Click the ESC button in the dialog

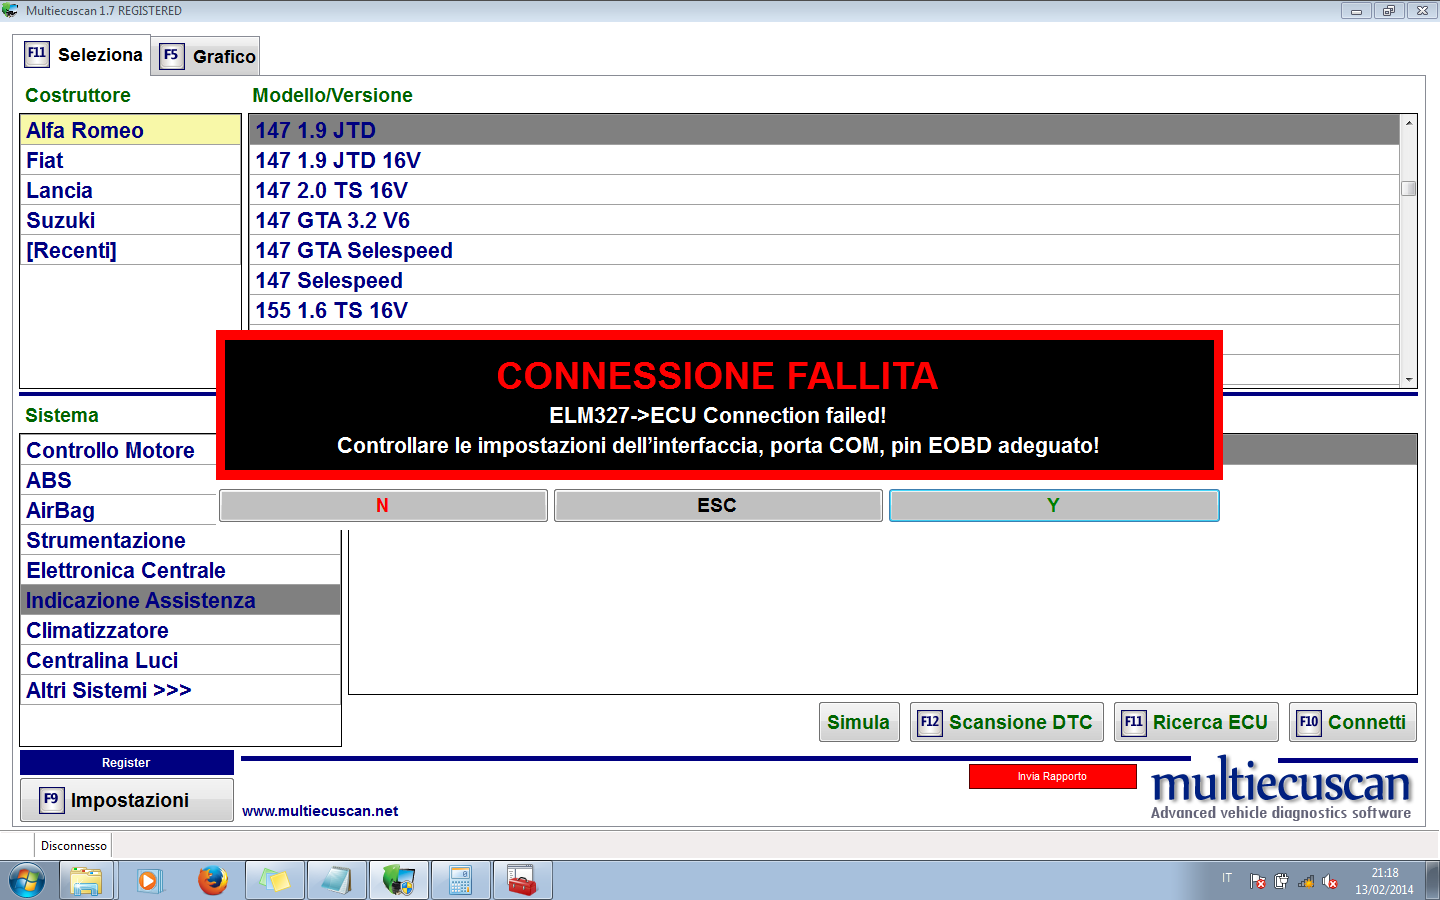[x=718, y=505]
